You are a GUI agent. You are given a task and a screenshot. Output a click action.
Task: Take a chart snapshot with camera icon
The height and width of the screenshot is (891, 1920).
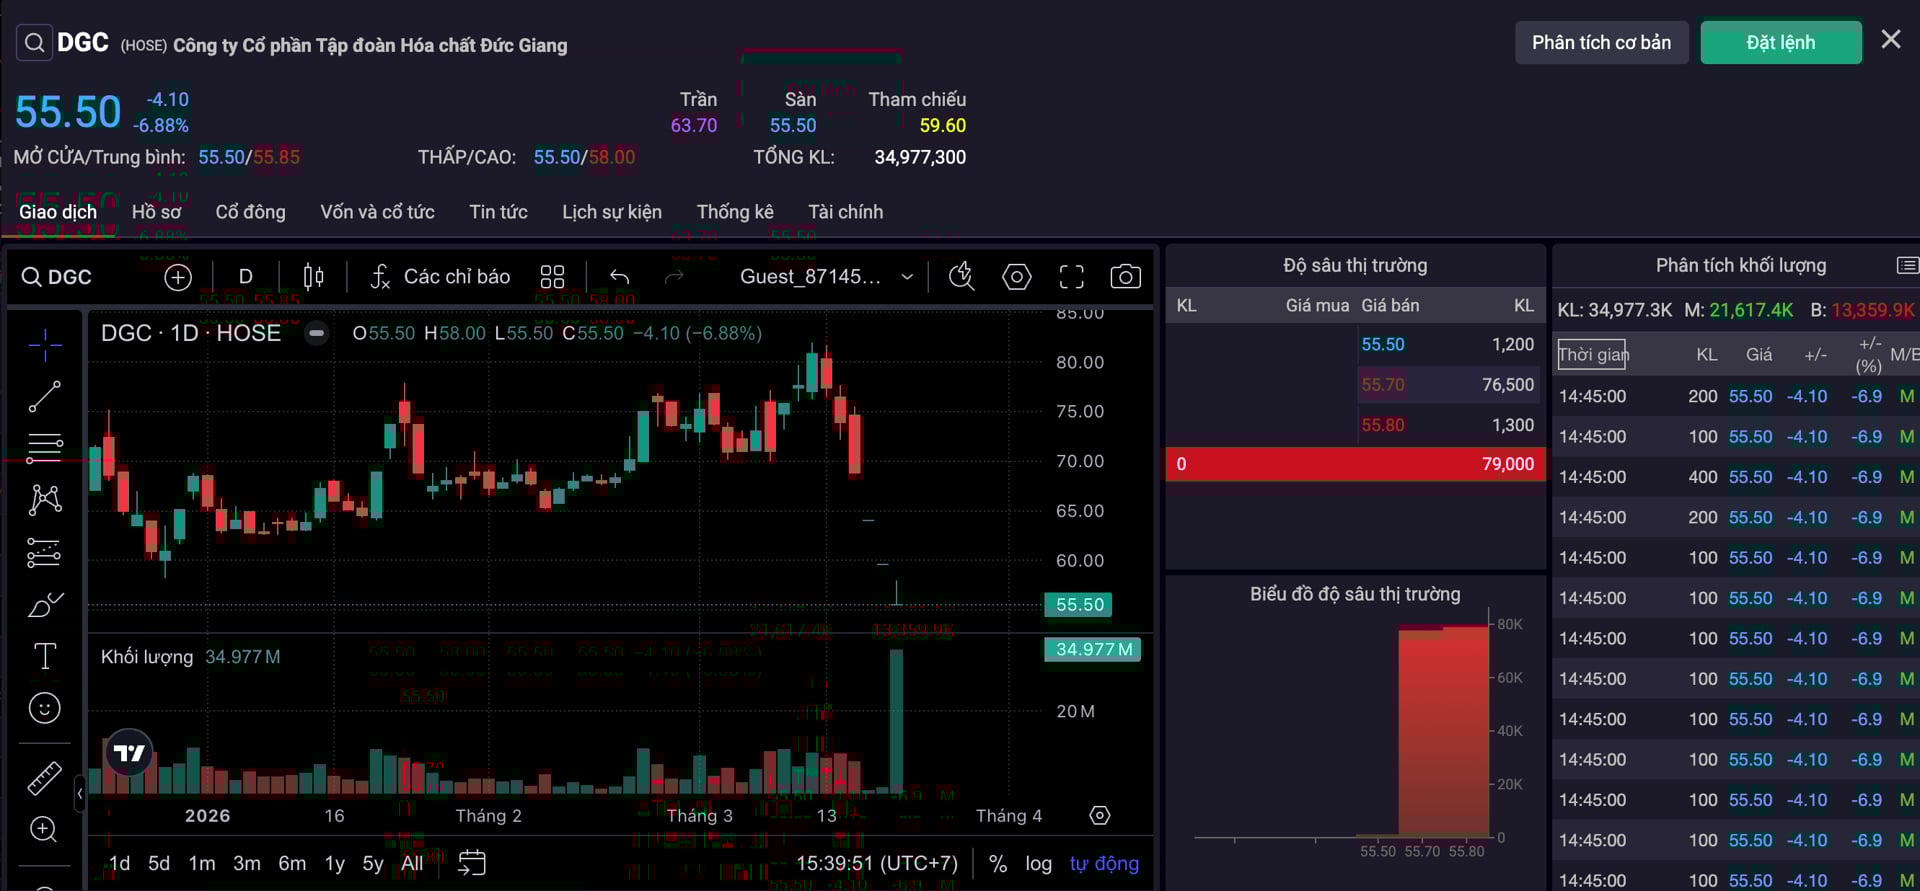tap(1125, 277)
